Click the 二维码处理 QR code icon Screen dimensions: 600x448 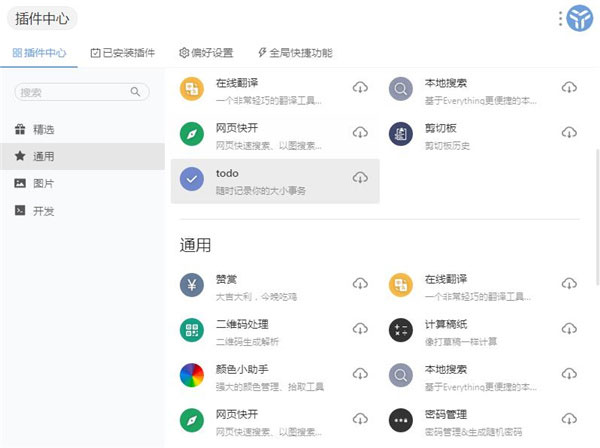point(192,330)
